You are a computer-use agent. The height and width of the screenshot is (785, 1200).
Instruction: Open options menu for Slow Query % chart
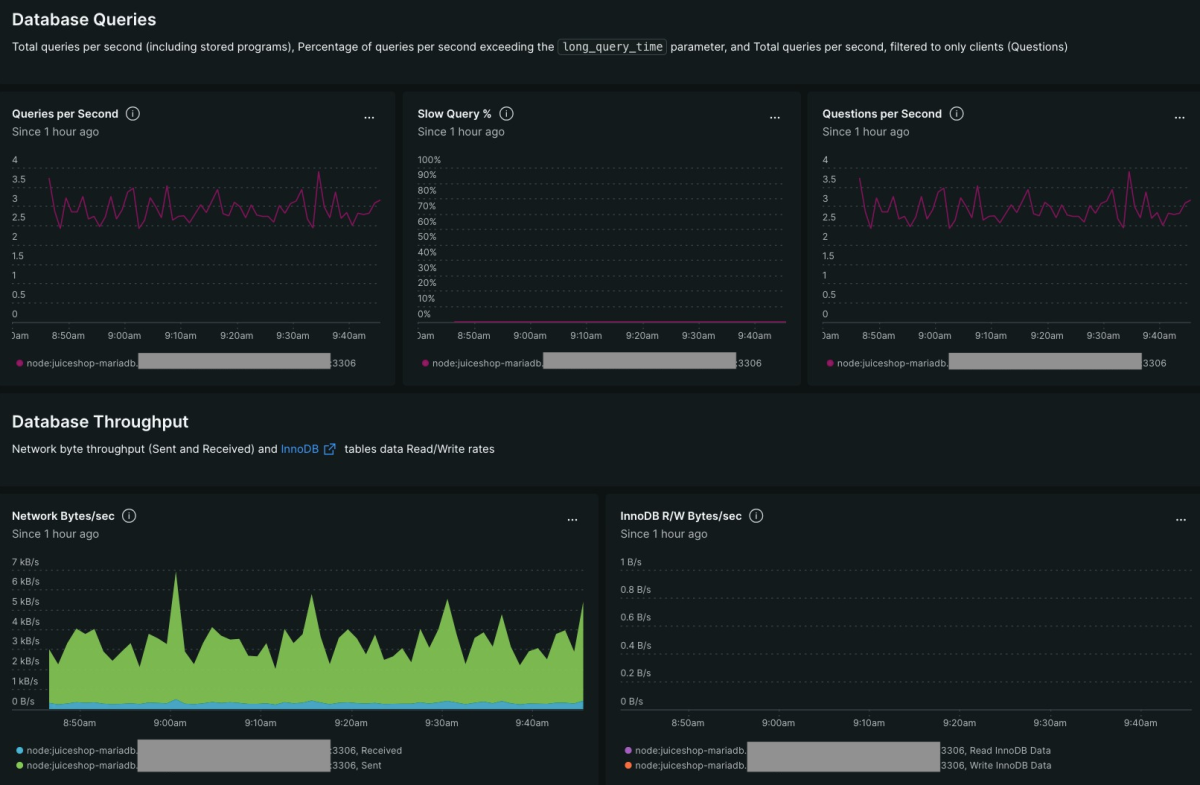pos(774,118)
